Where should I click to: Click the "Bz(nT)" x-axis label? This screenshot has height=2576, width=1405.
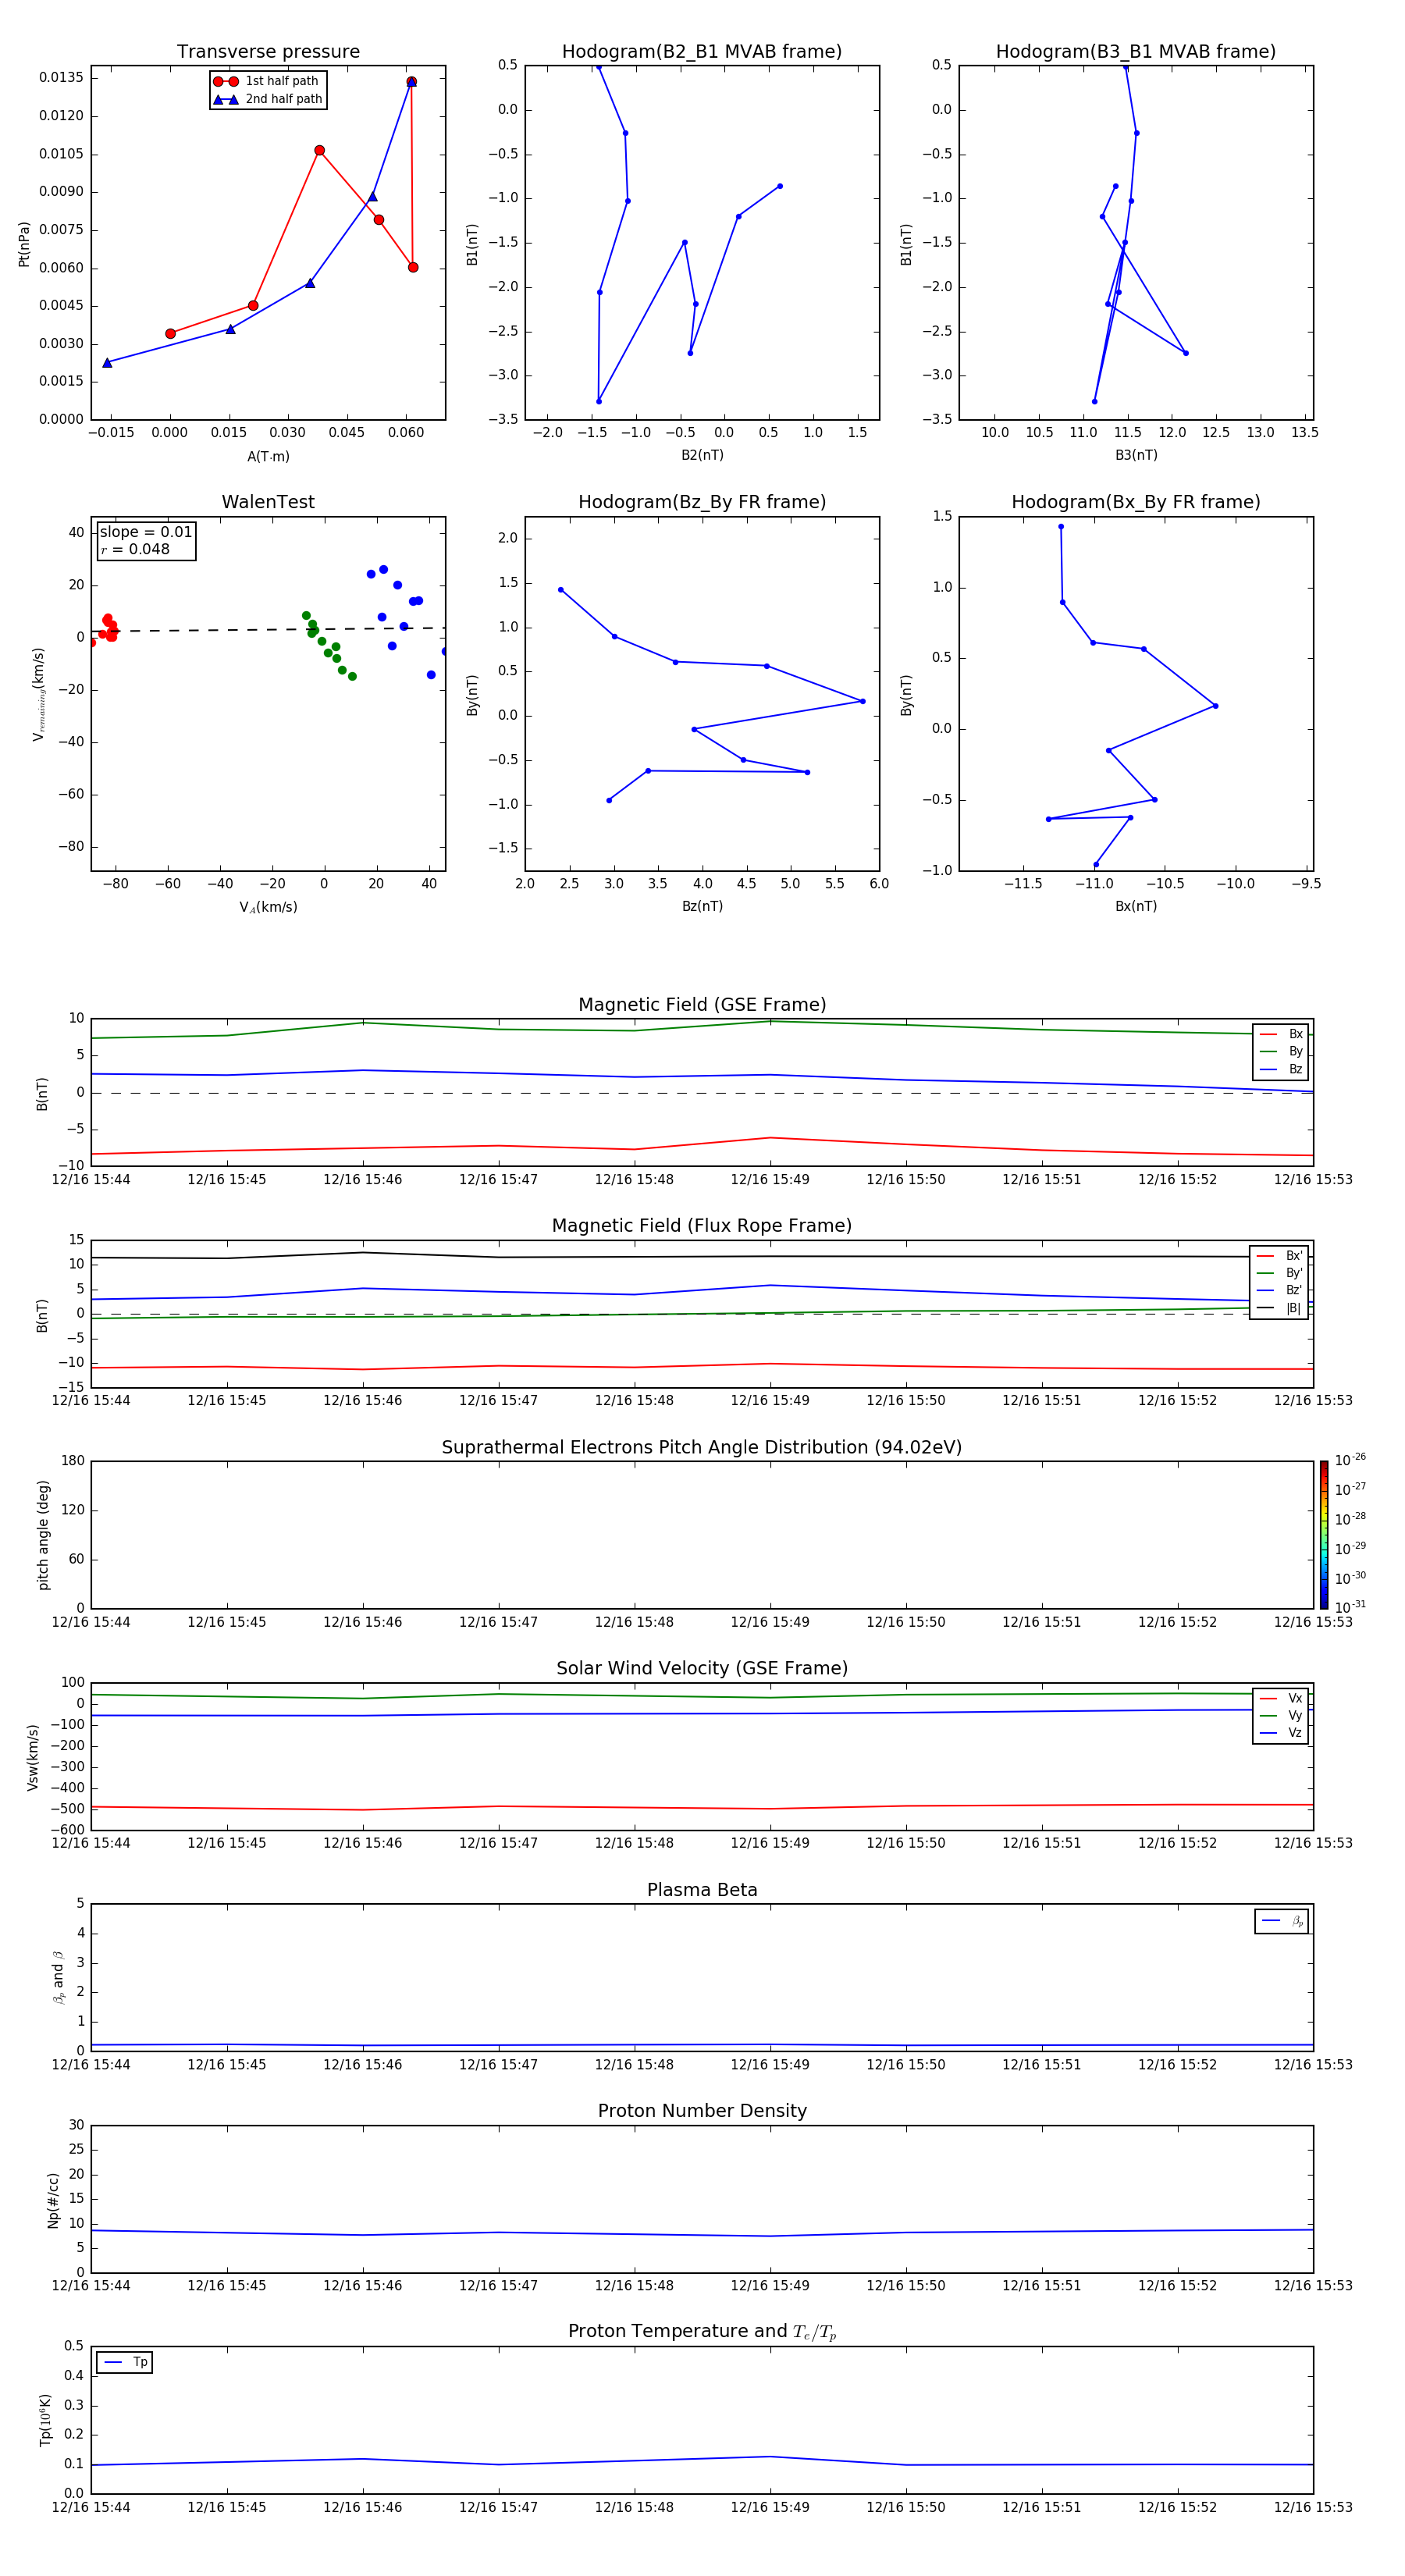point(702,907)
